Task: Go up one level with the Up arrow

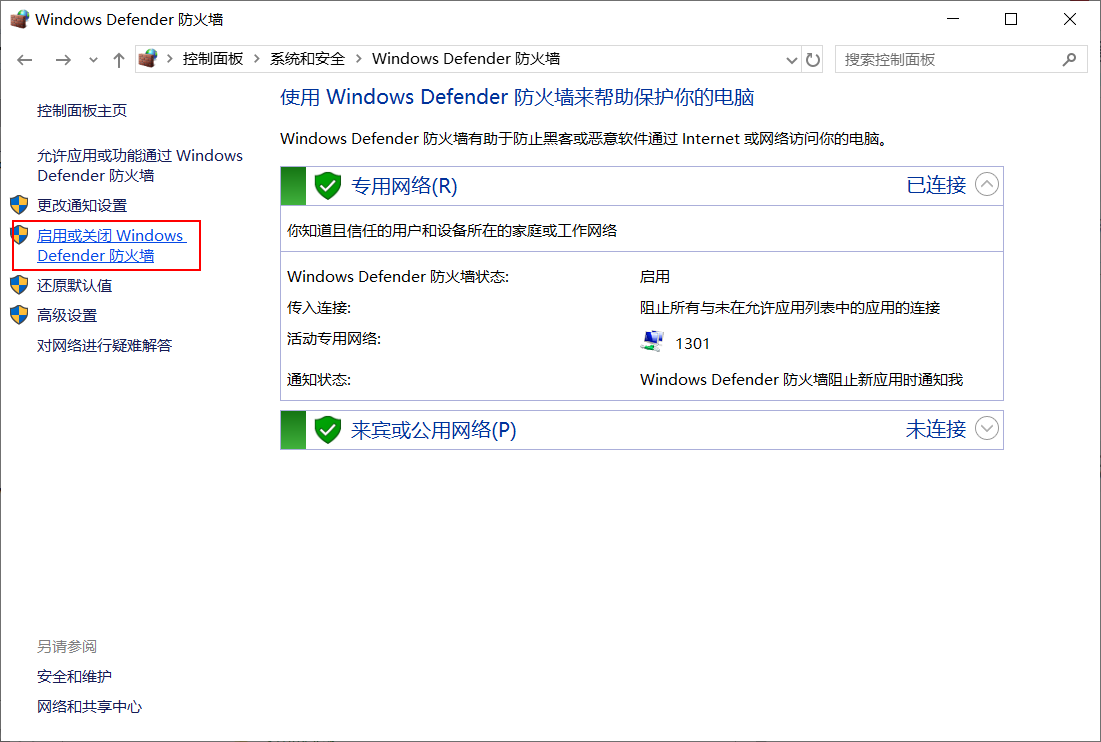Action: (119, 60)
